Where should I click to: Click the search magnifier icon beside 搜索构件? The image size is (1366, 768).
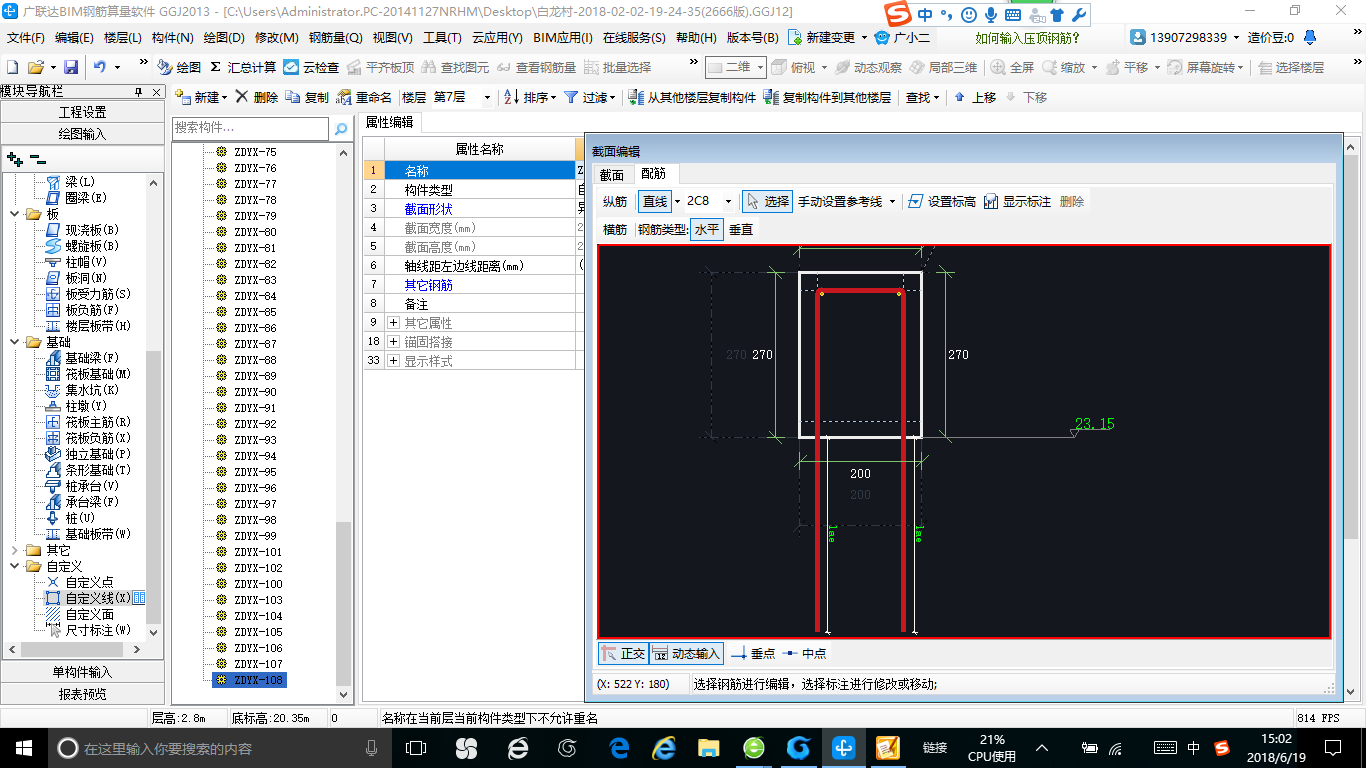coord(340,128)
